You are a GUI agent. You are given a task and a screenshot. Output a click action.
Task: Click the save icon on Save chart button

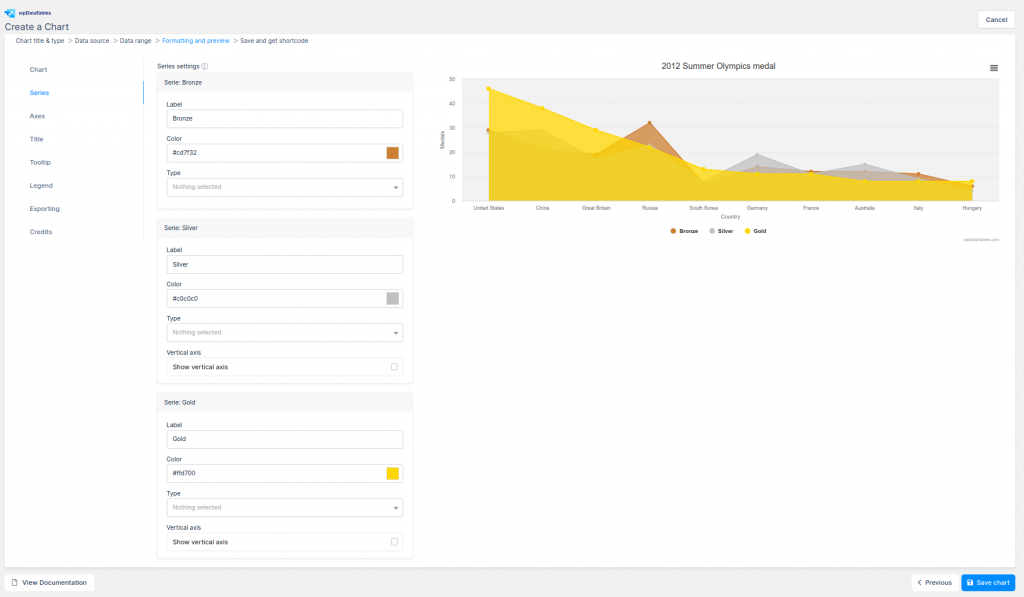pos(971,582)
